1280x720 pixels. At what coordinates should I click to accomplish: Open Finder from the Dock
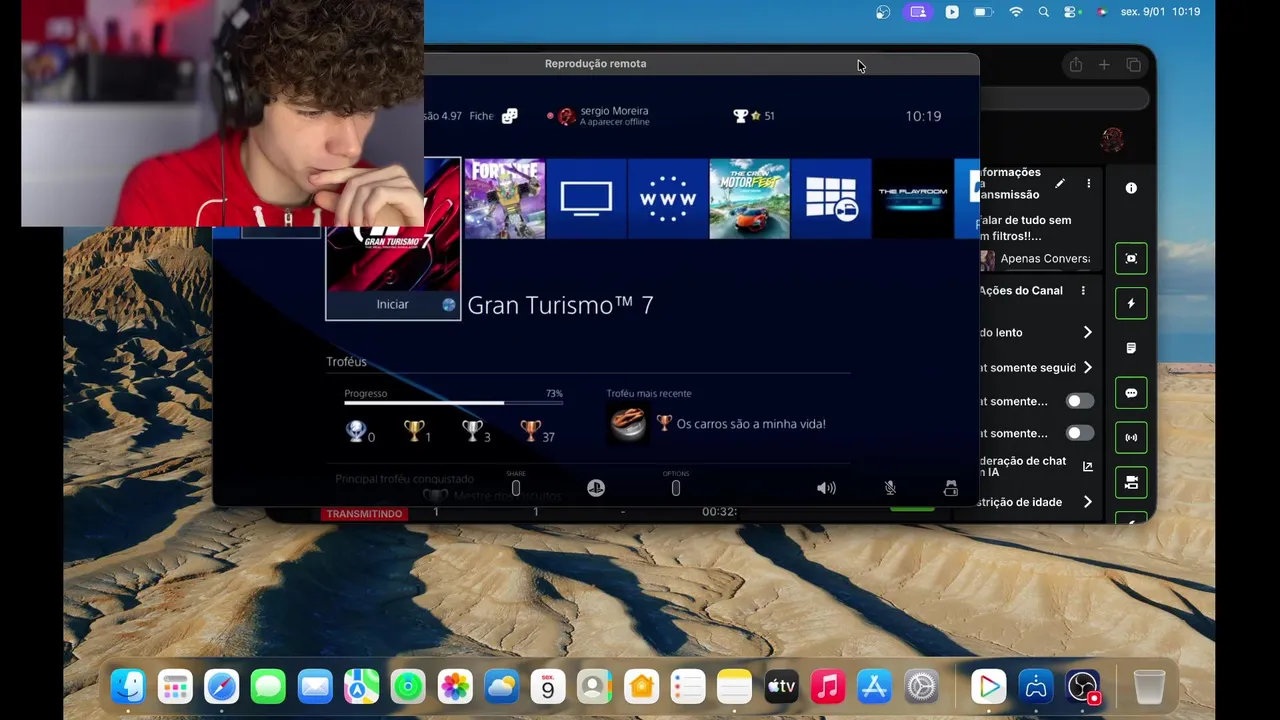[x=128, y=687]
